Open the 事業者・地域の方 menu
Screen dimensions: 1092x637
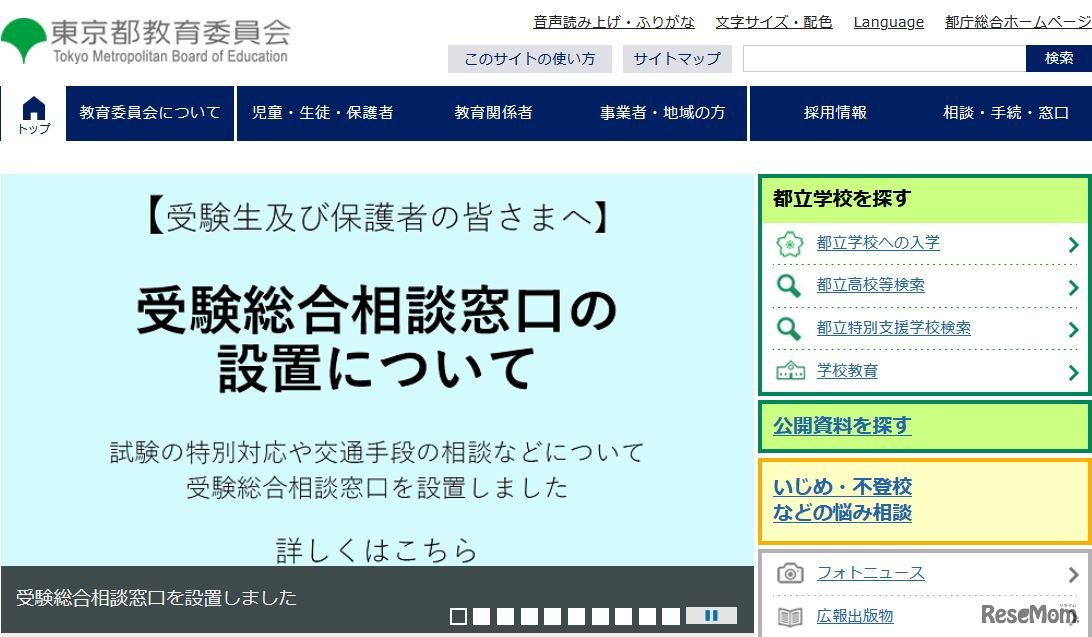point(662,113)
